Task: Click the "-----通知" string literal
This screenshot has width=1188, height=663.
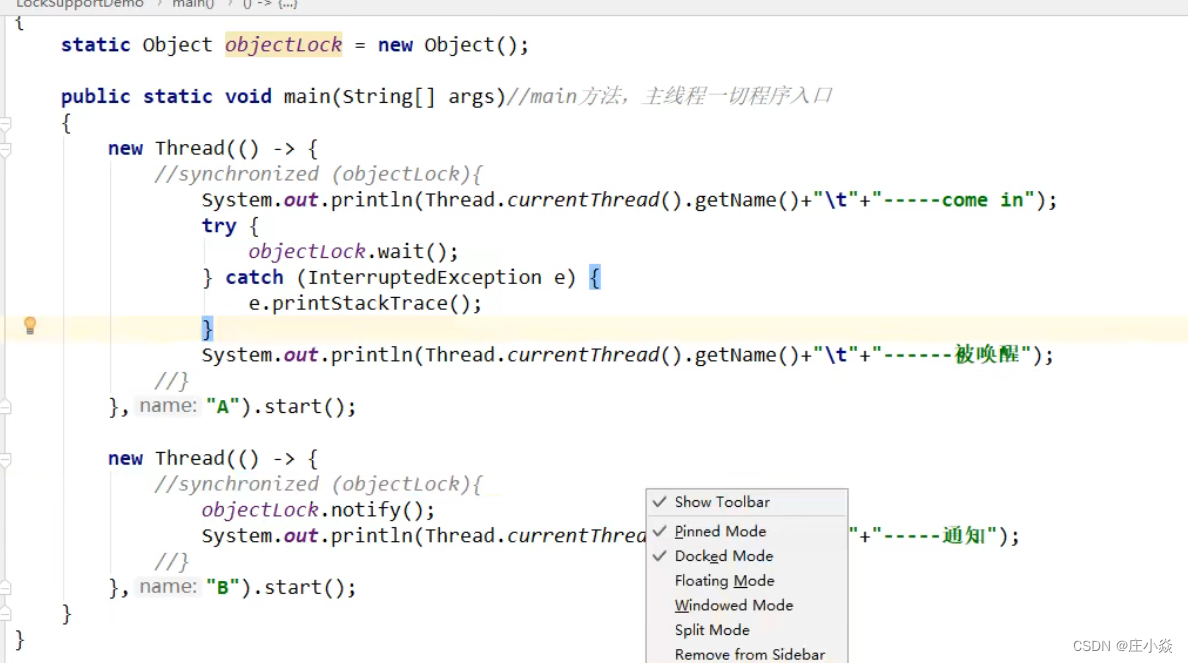Action: [x=934, y=536]
